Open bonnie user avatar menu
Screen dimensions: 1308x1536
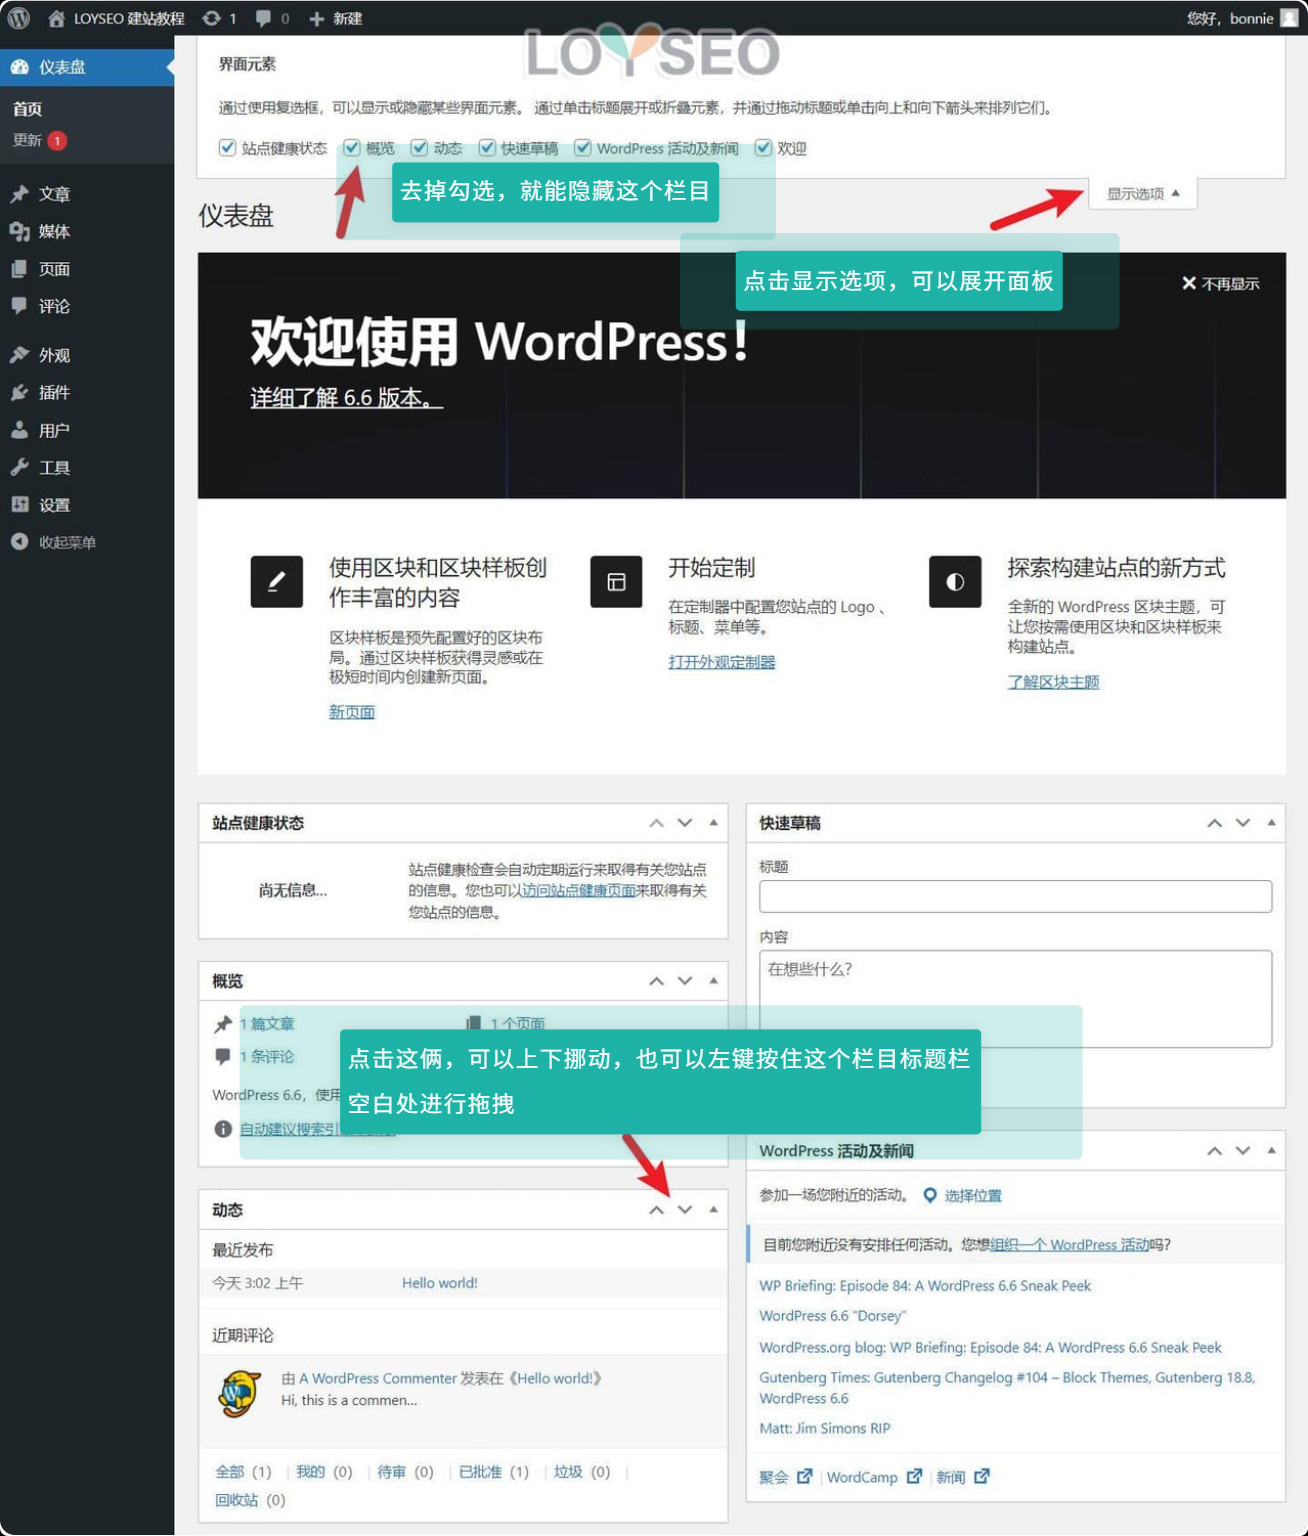click(x=1290, y=18)
